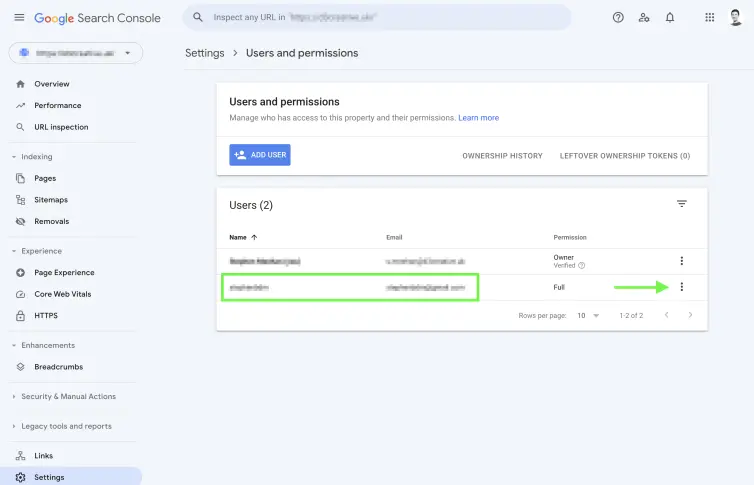Click the ADD USER button
754x485 pixels.
click(259, 155)
